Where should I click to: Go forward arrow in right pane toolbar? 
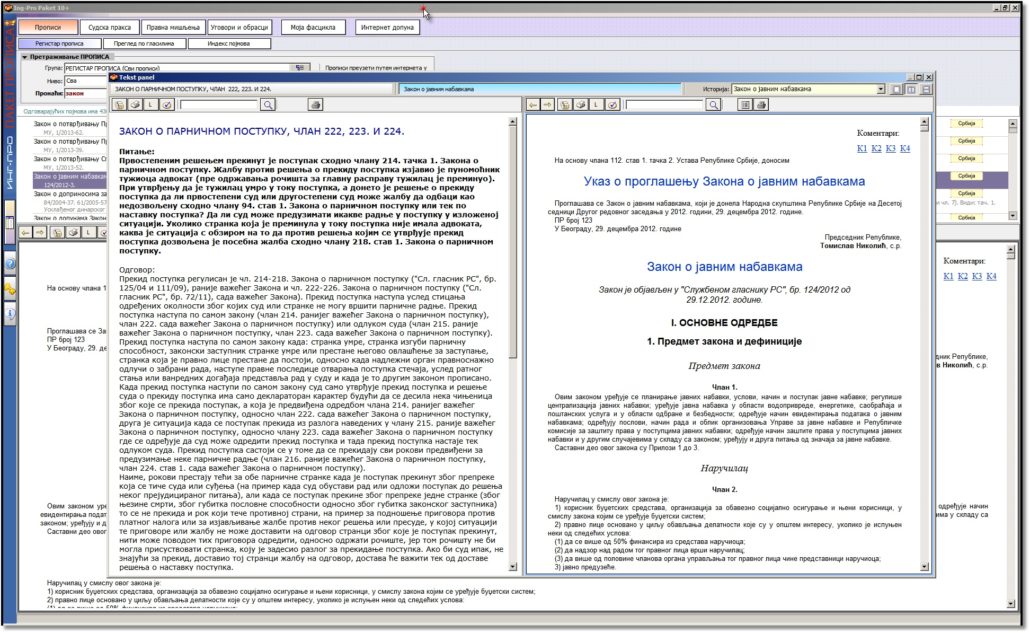548,105
